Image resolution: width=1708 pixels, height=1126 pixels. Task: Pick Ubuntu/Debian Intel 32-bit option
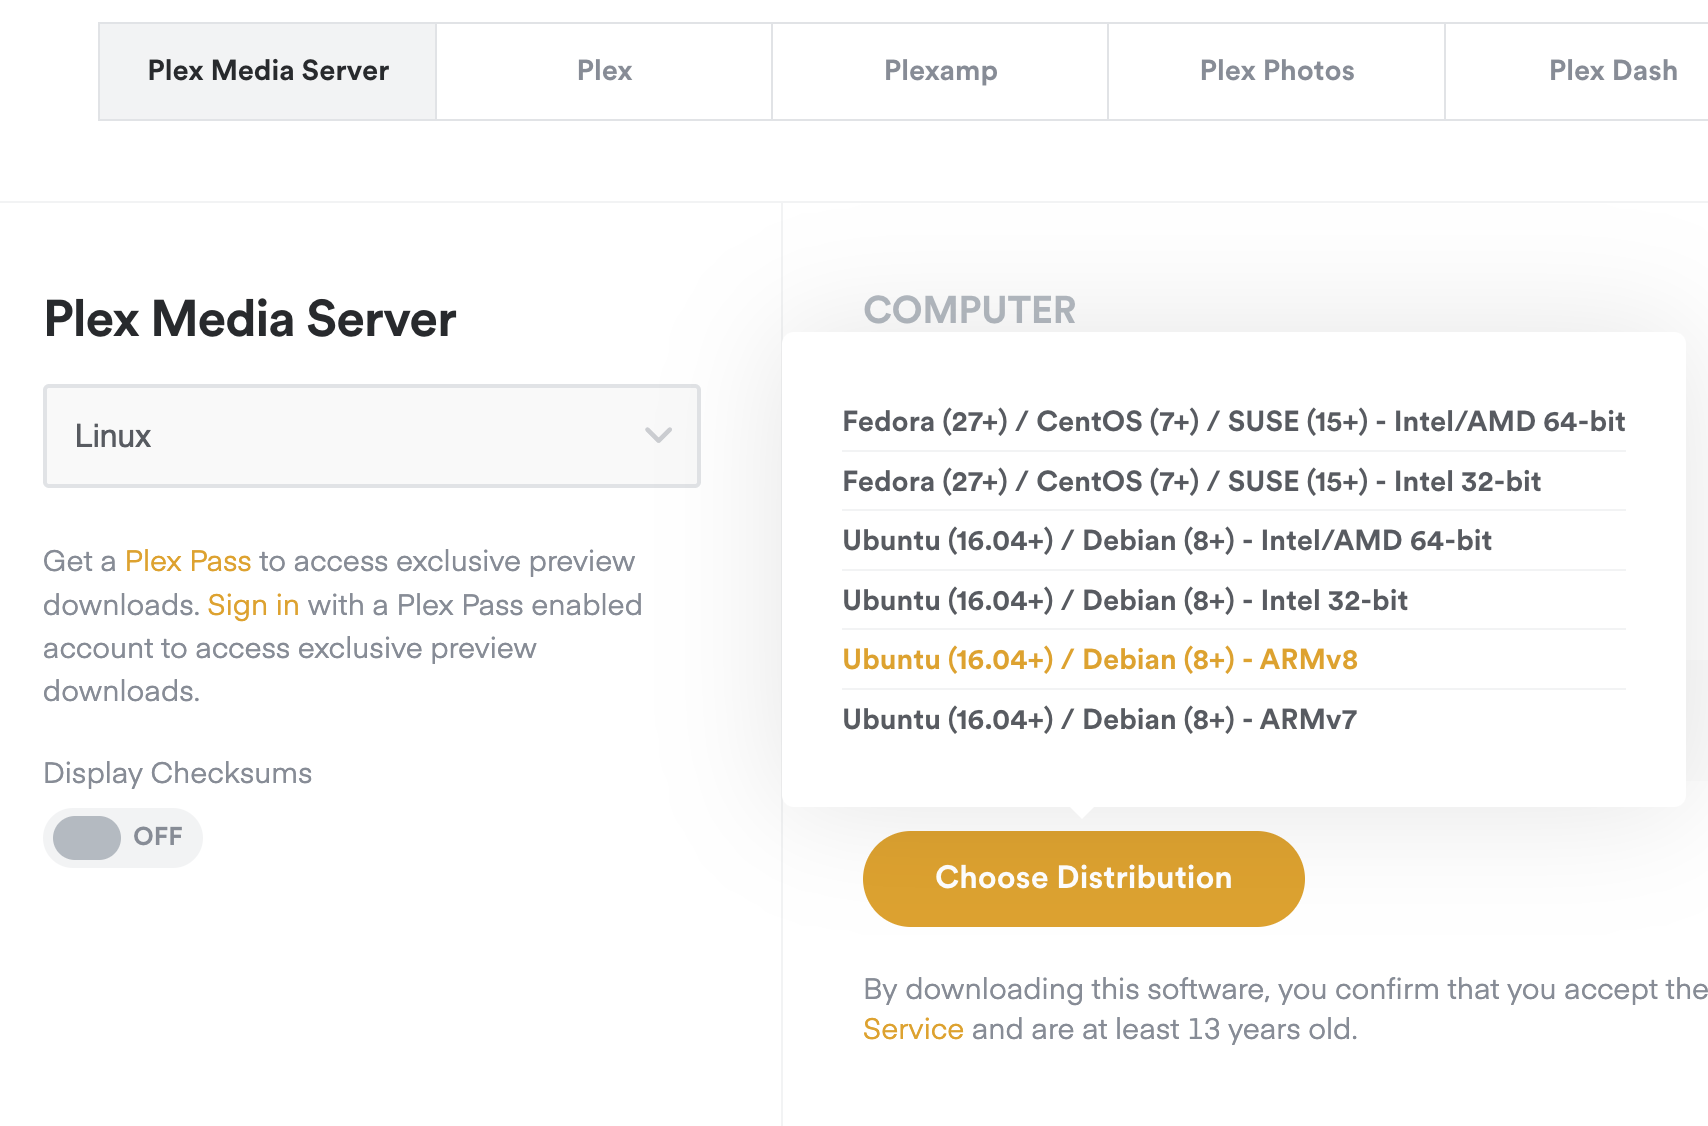[x=1125, y=600]
